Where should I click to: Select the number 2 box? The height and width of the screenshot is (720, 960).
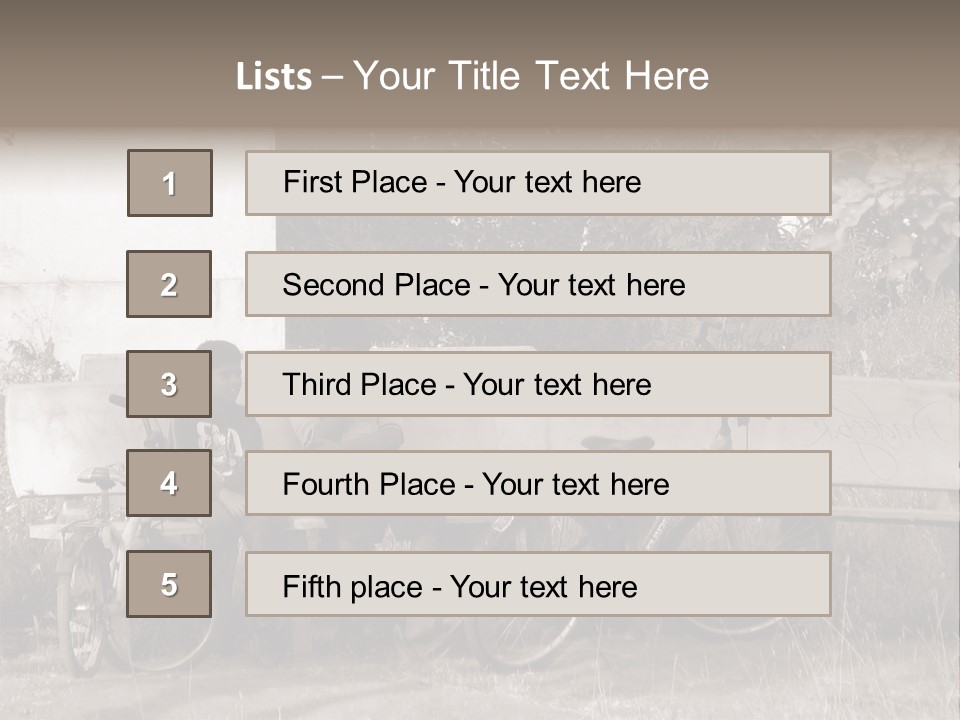(x=170, y=284)
